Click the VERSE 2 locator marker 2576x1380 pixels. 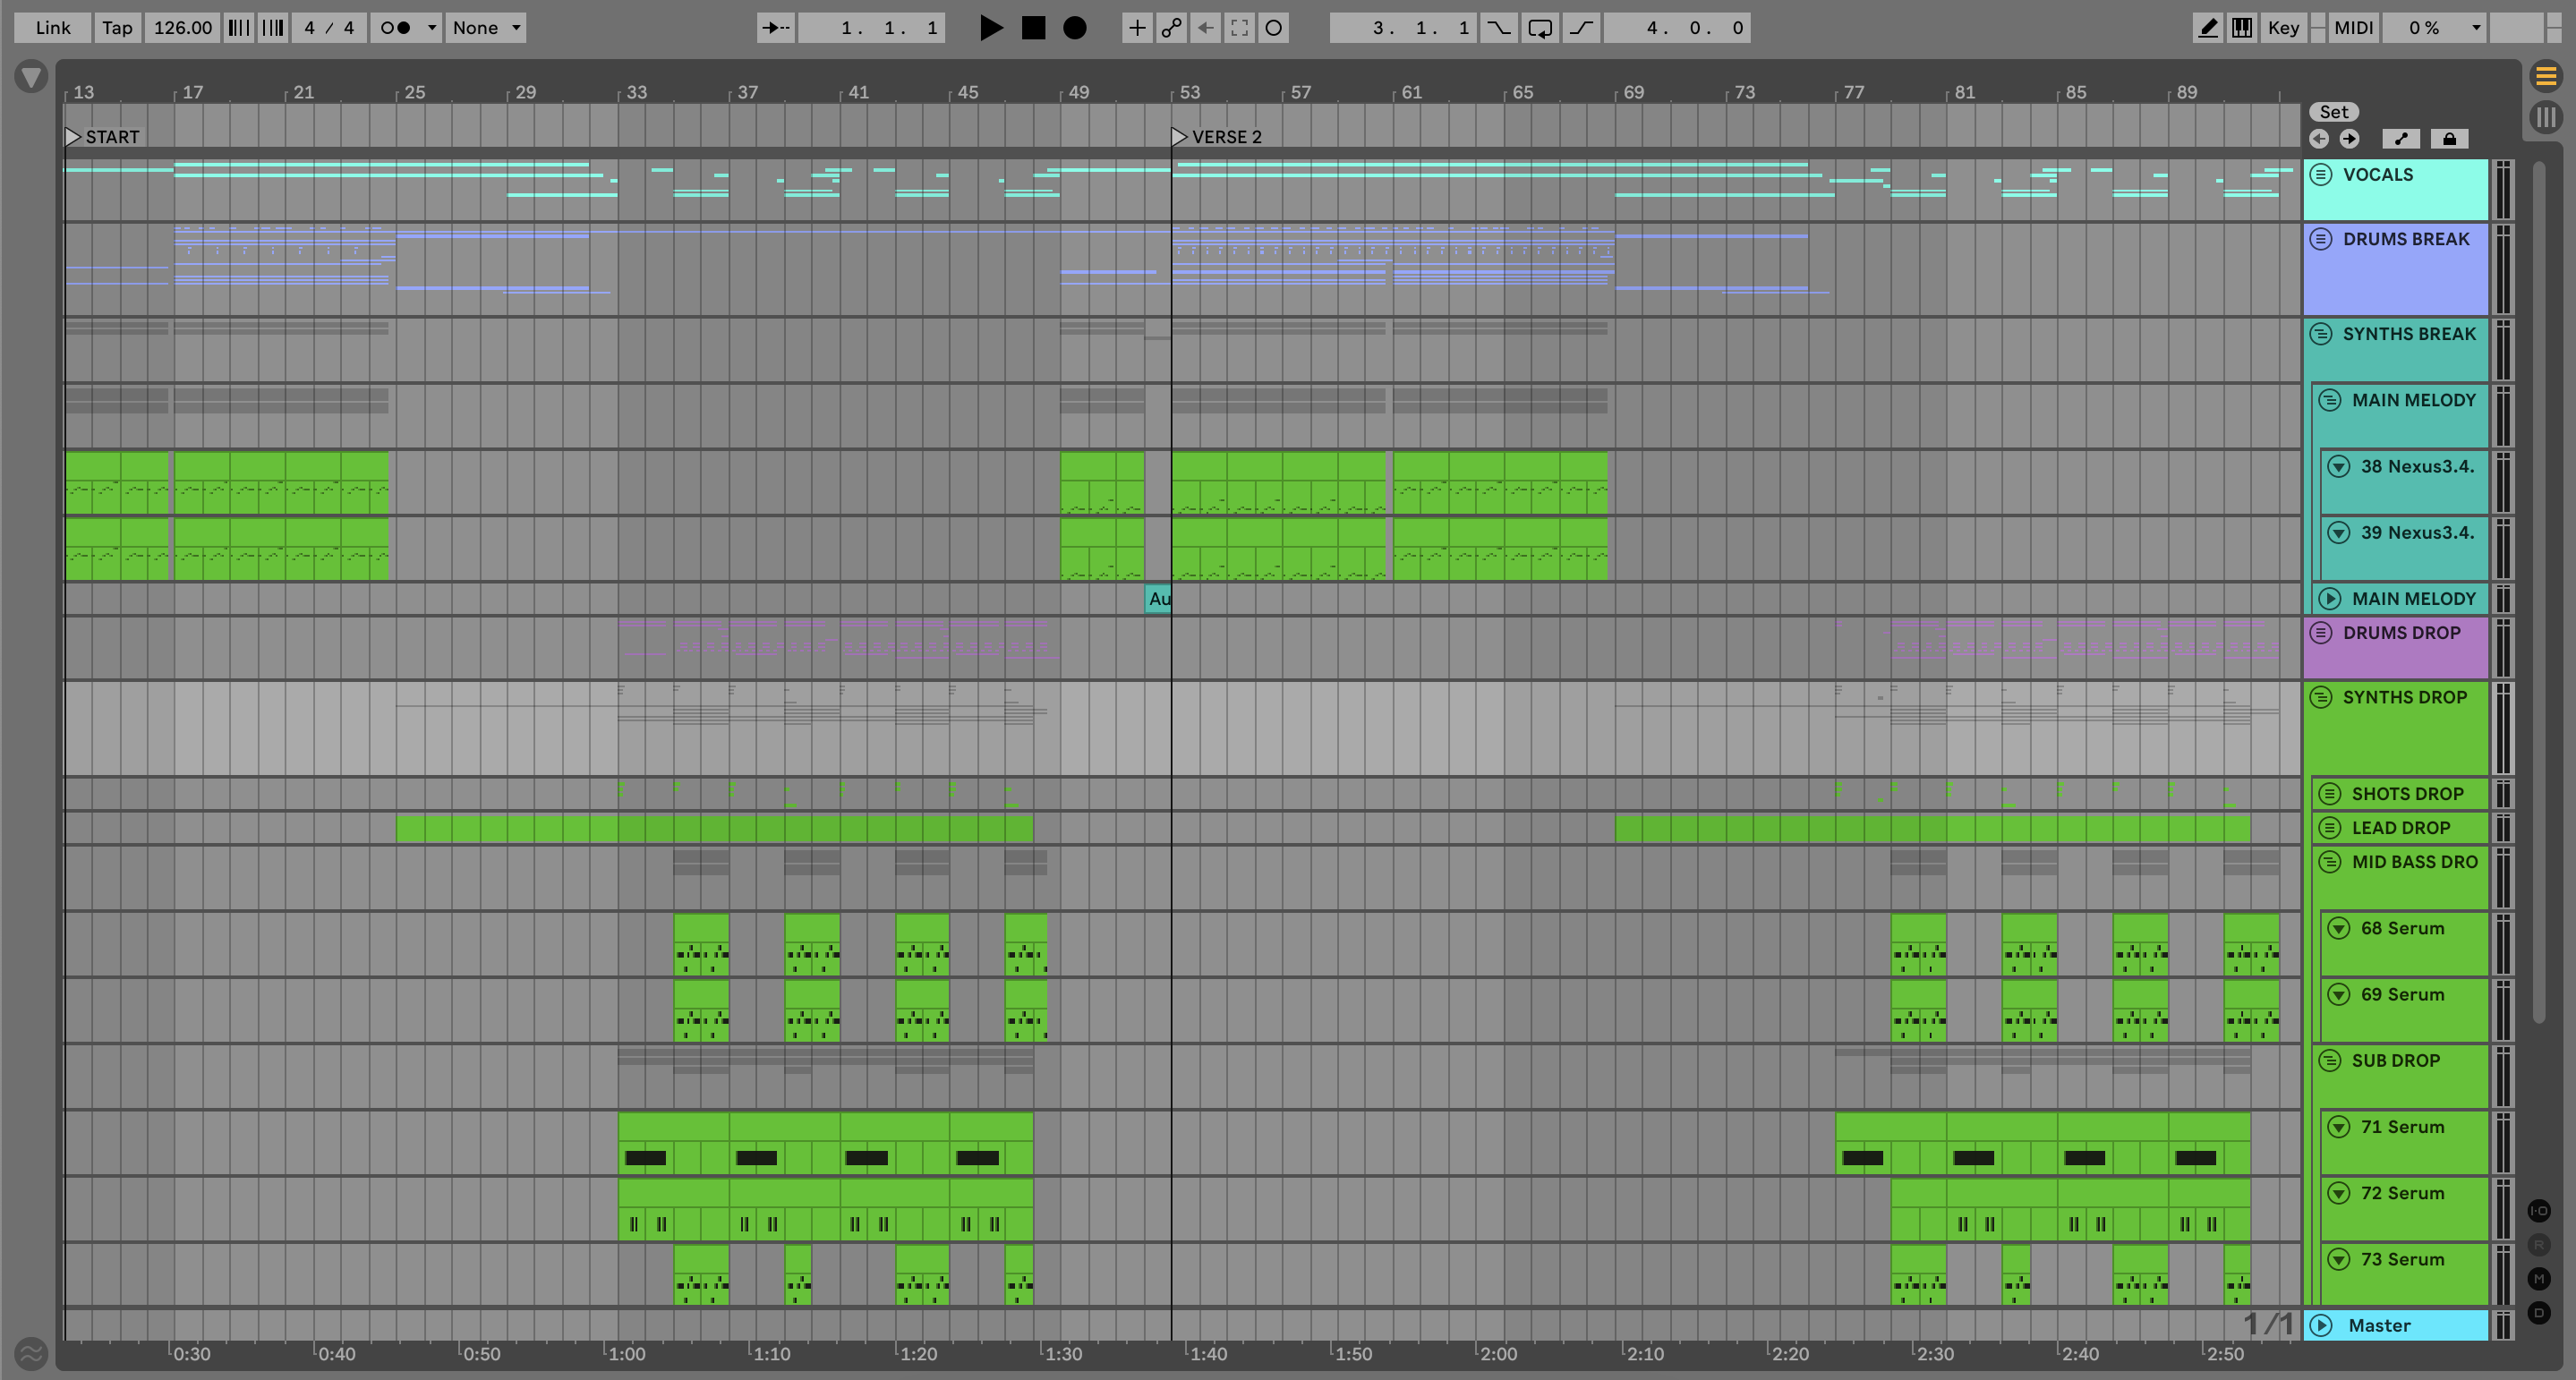[1180, 137]
